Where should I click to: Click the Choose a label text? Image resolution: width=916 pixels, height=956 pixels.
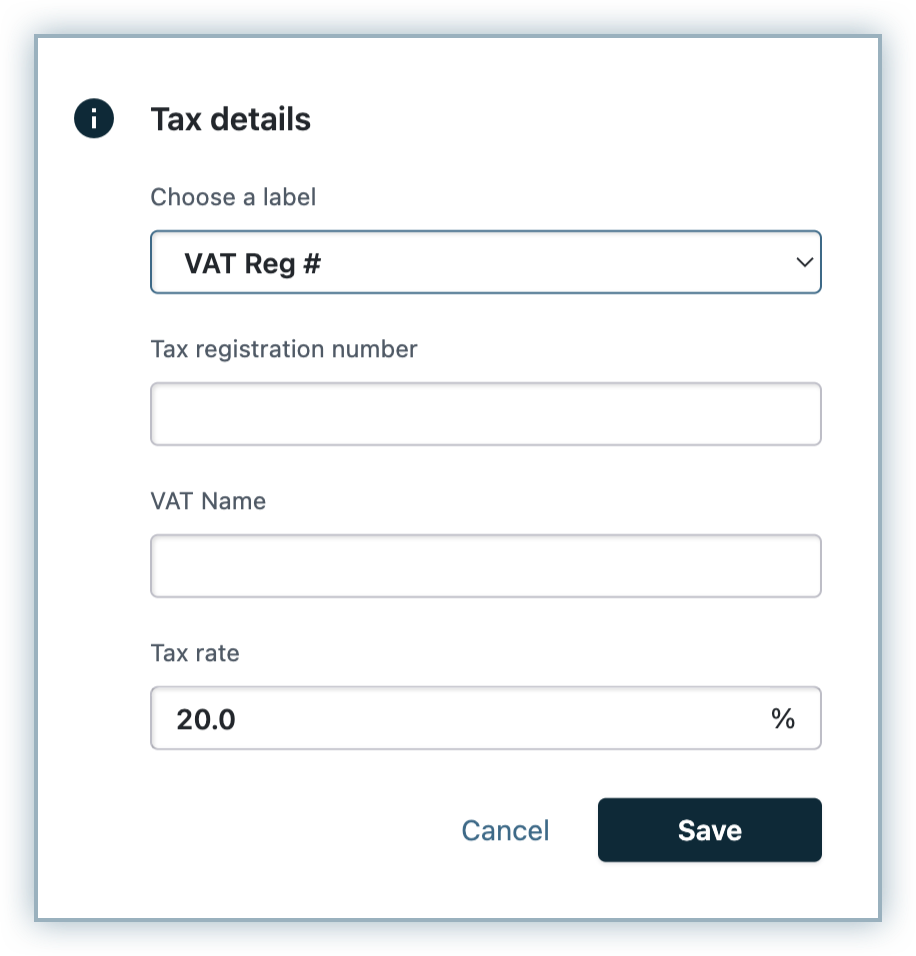coord(233,197)
